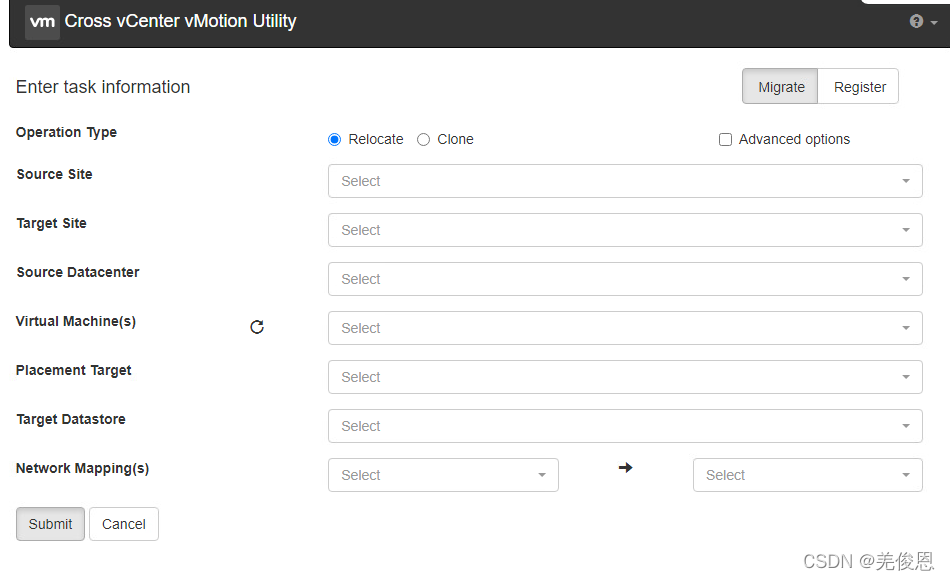Open the source Network Mapping dropdown
The width and height of the screenshot is (950, 580).
(443, 475)
